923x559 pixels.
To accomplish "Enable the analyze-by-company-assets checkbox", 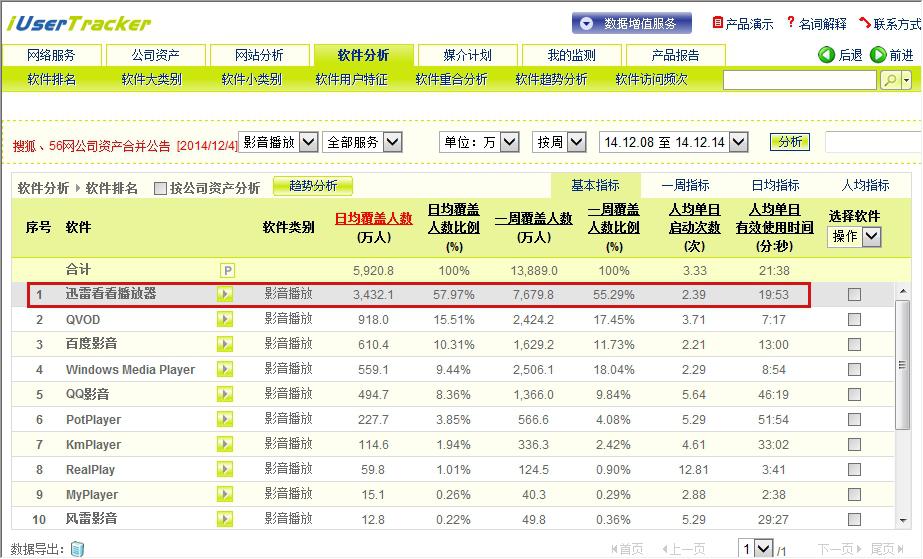I will coord(161,188).
